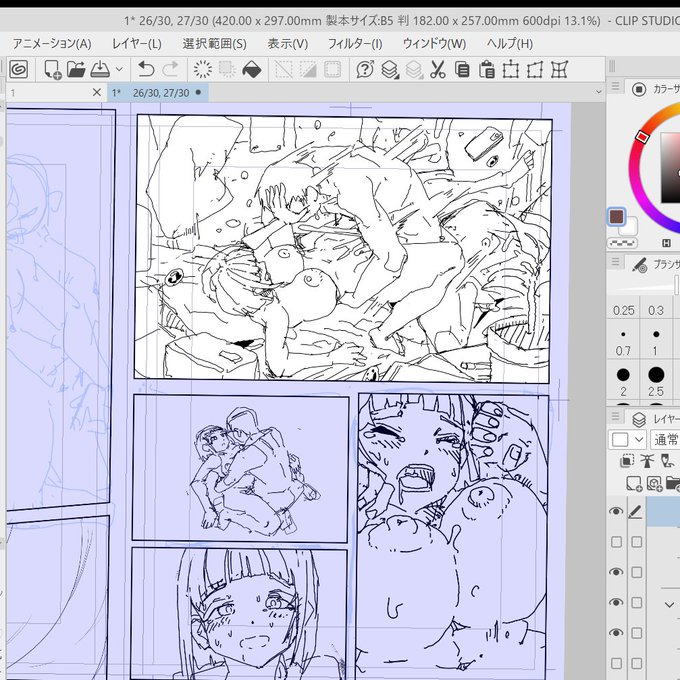
Task: Toggle fifth layer visibility eye
Action: point(616,633)
